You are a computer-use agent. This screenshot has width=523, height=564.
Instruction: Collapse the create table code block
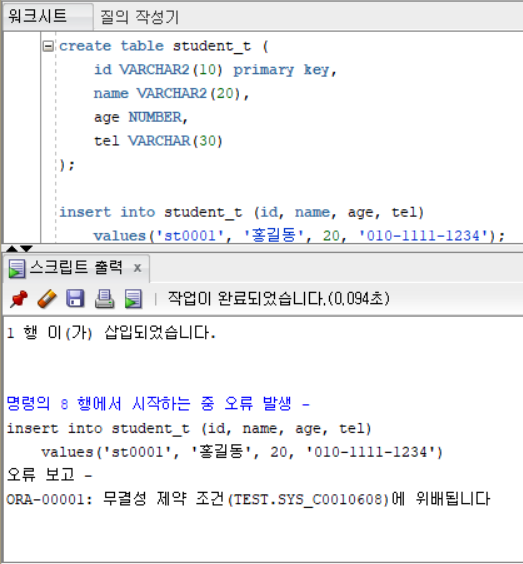click(48, 46)
